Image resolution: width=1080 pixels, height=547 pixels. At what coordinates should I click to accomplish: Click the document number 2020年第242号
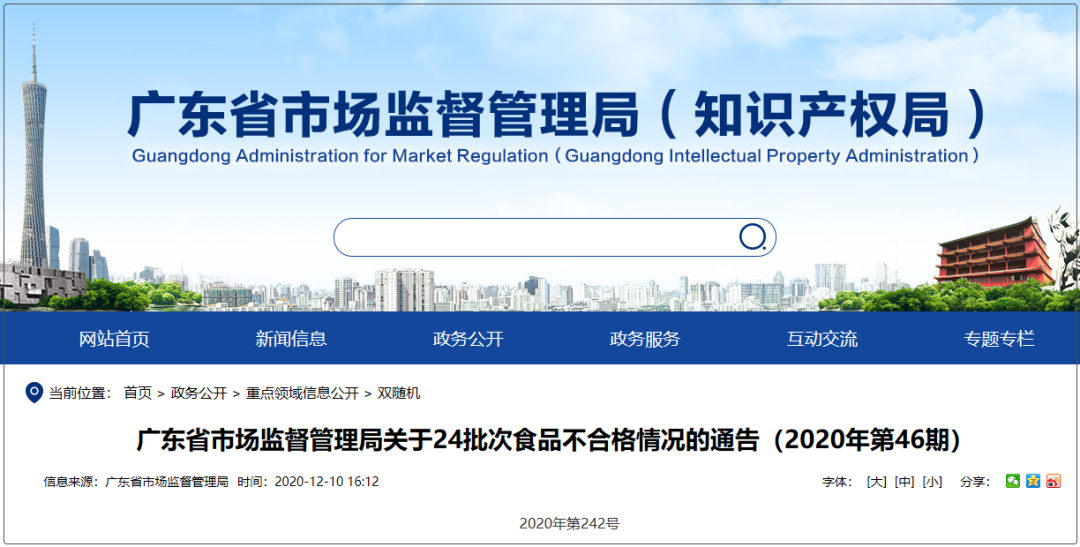[x=569, y=524]
